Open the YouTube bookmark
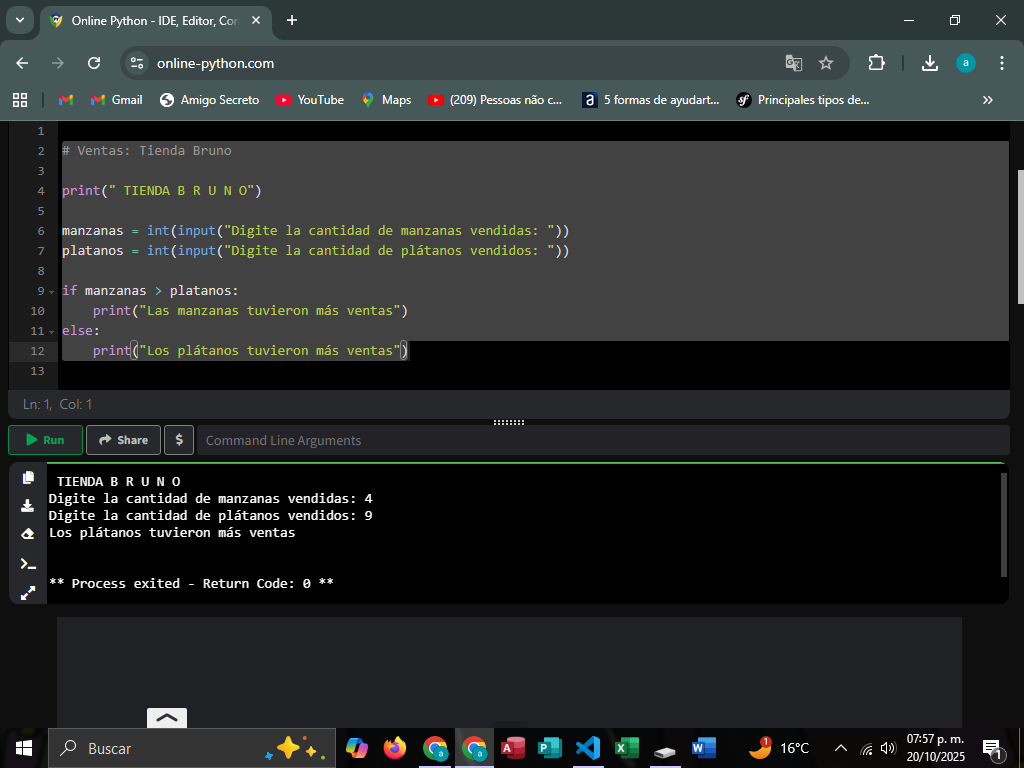 (x=310, y=100)
